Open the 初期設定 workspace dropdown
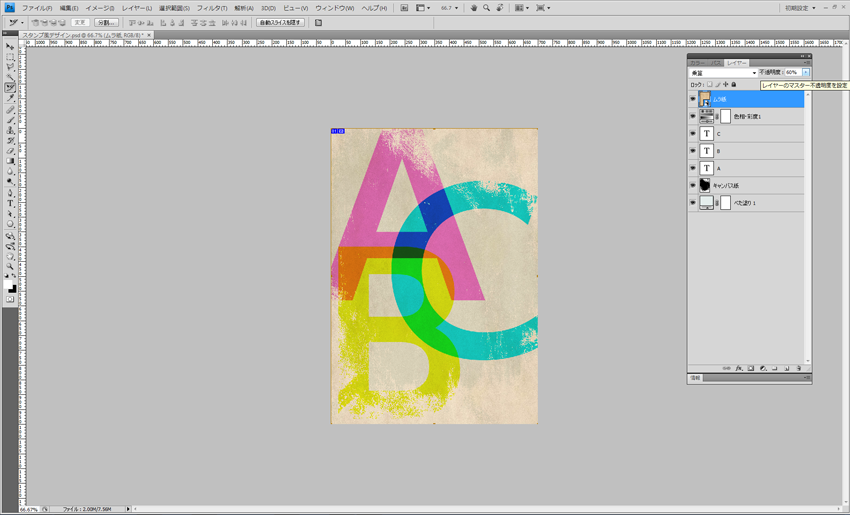The height and width of the screenshot is (515, 850). click(800, 8)
